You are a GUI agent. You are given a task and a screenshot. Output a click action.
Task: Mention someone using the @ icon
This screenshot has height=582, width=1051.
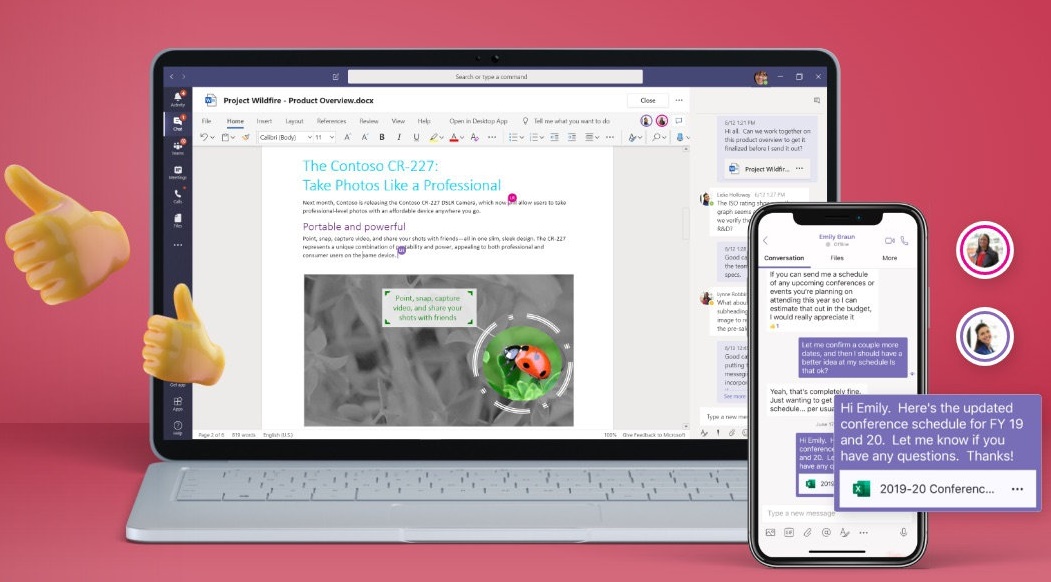[x=826, y=532]
